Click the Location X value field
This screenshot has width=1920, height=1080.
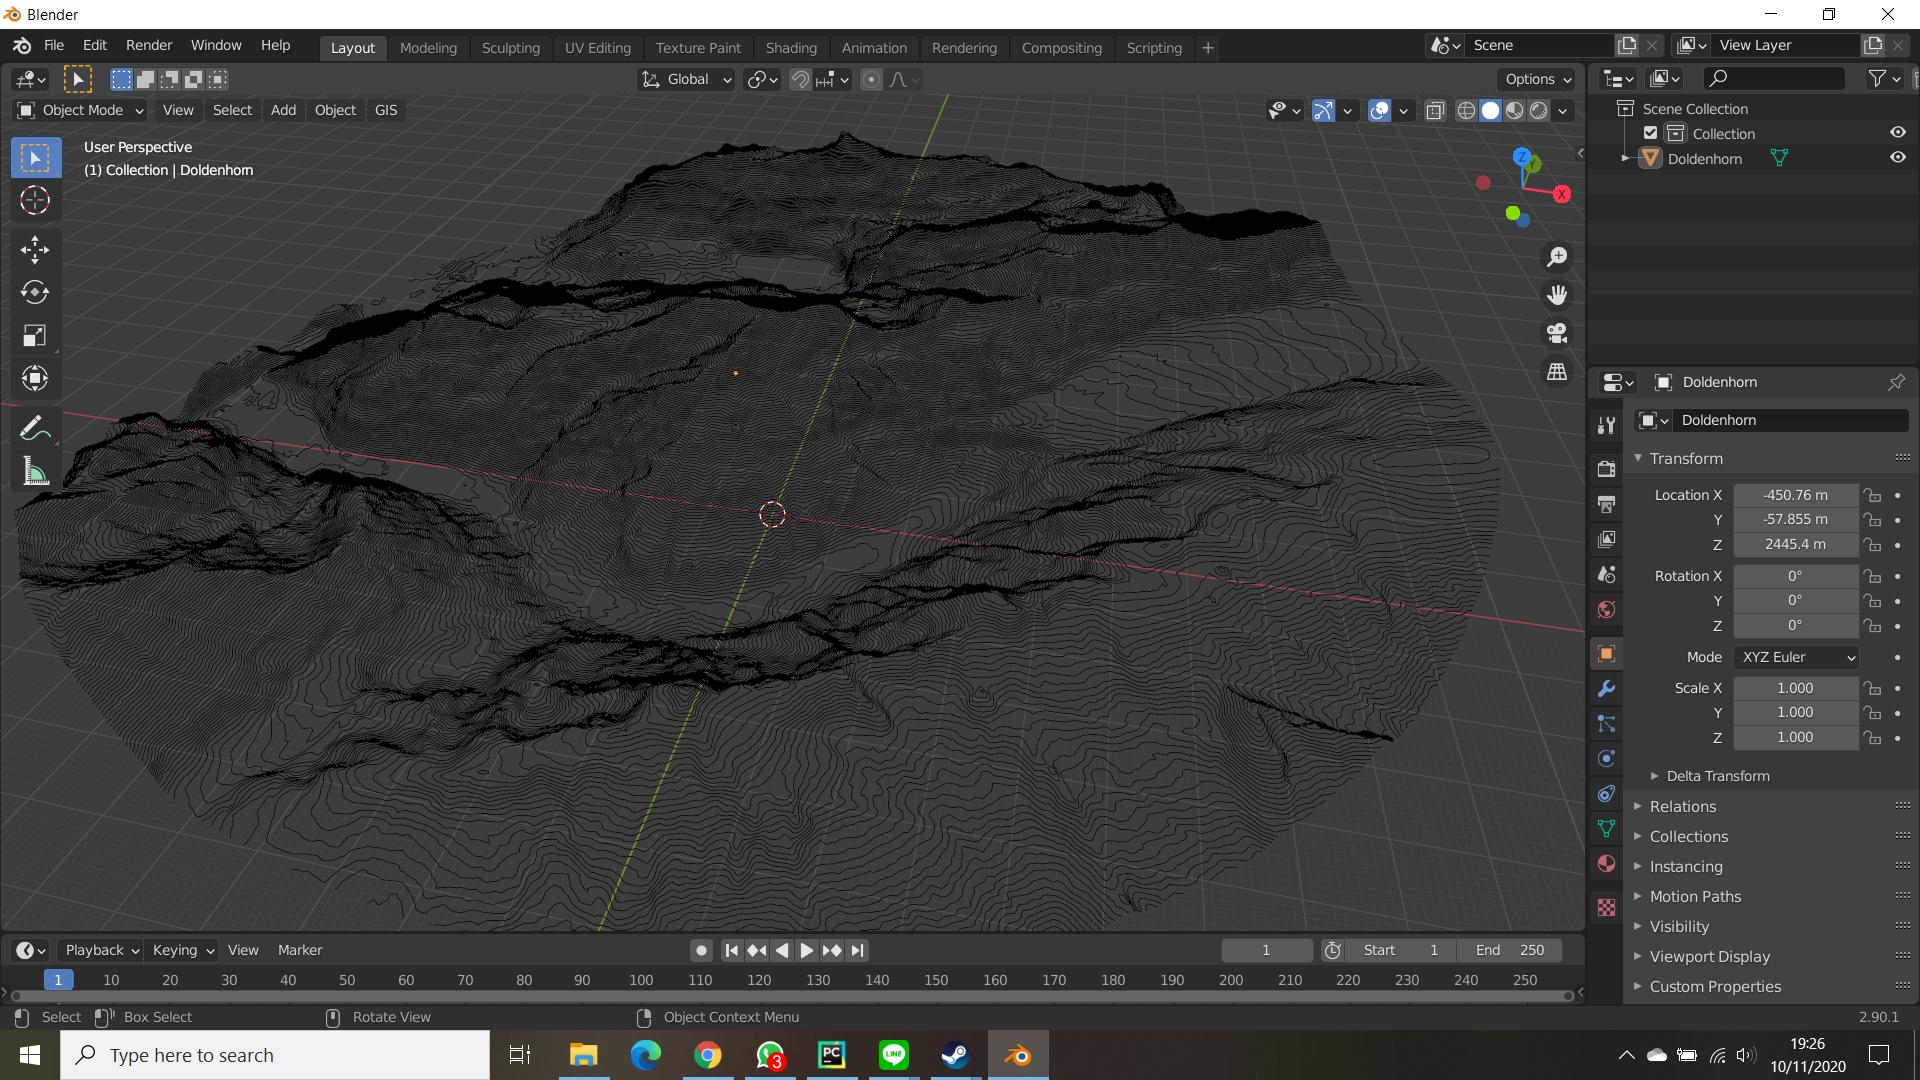(x=1796, y=495)
